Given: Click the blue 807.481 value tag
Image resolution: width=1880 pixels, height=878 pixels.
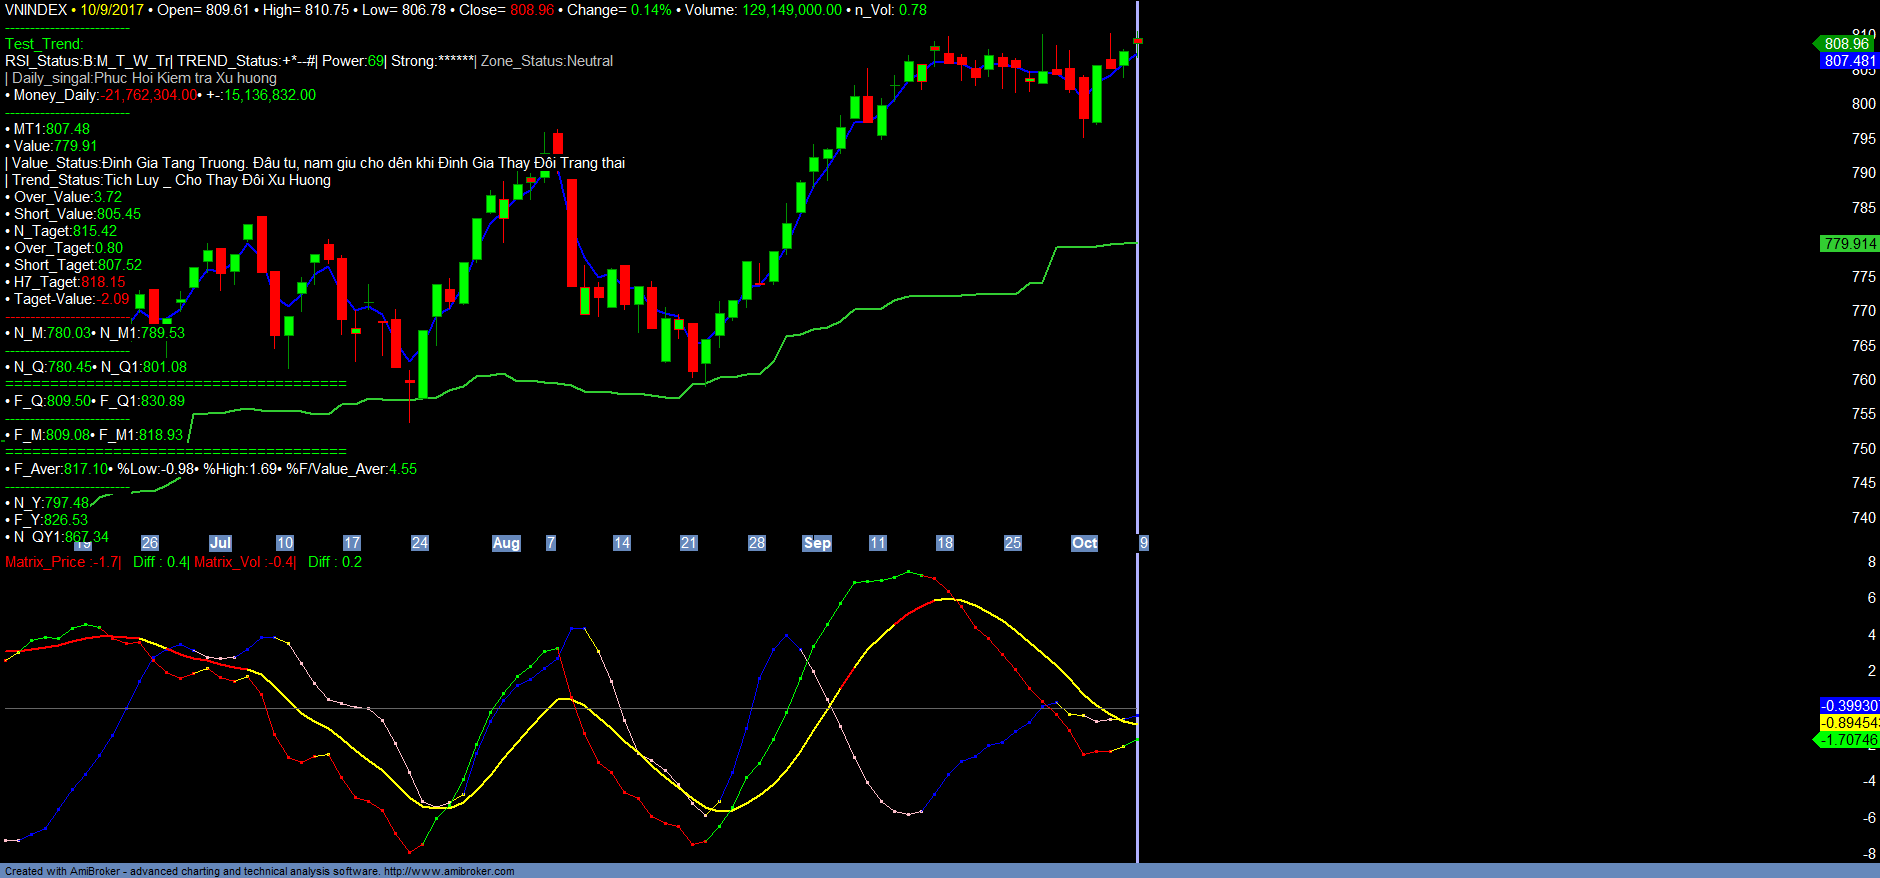Looking at the screenshot, I should click(x=1849, y=61).
